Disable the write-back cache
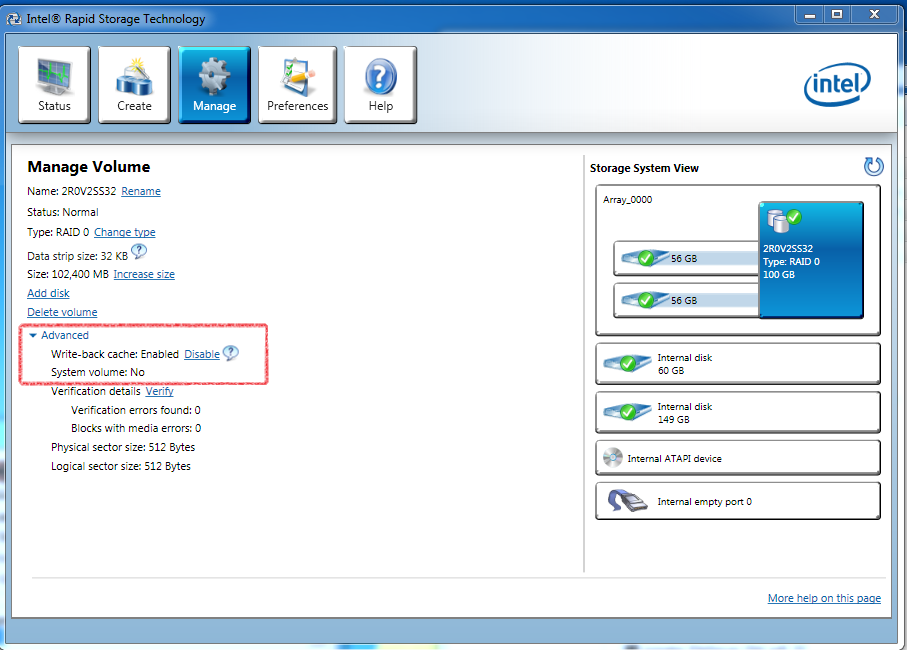907x650 pixels. pyautogui.click(x=202, y=354)
